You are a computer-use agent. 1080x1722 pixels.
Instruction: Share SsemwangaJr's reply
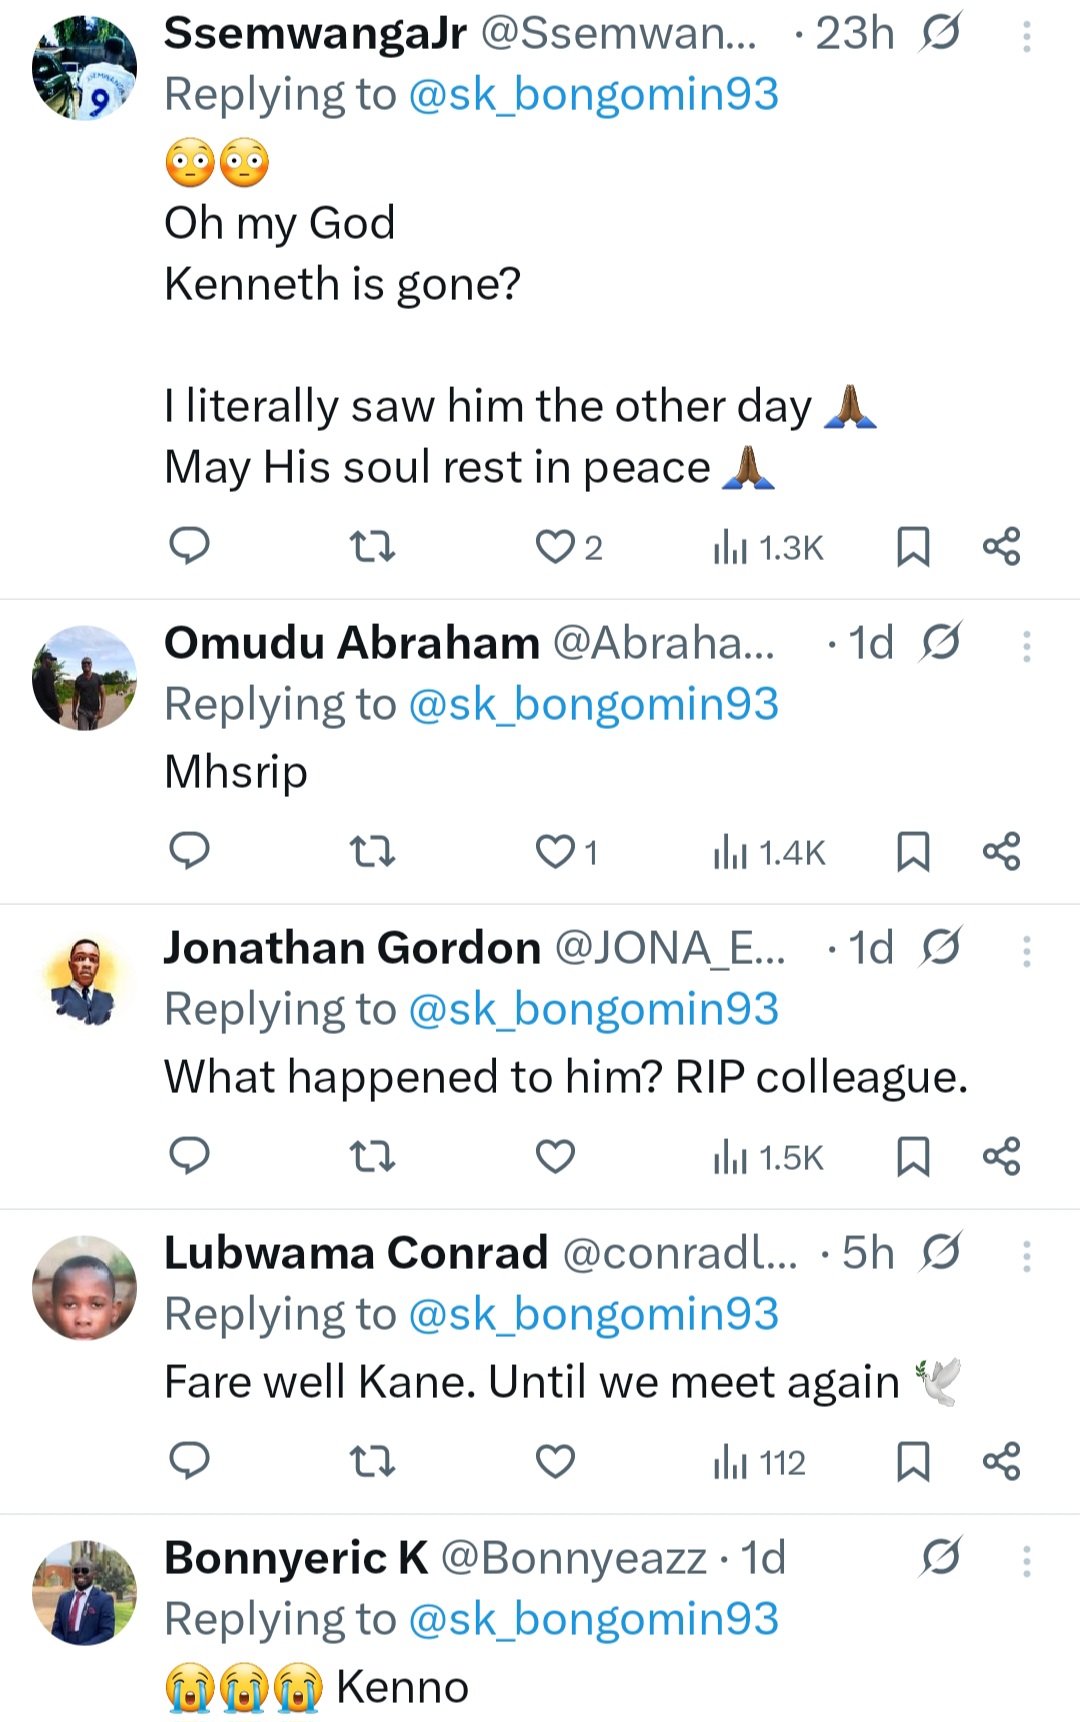pos(1001,547)
